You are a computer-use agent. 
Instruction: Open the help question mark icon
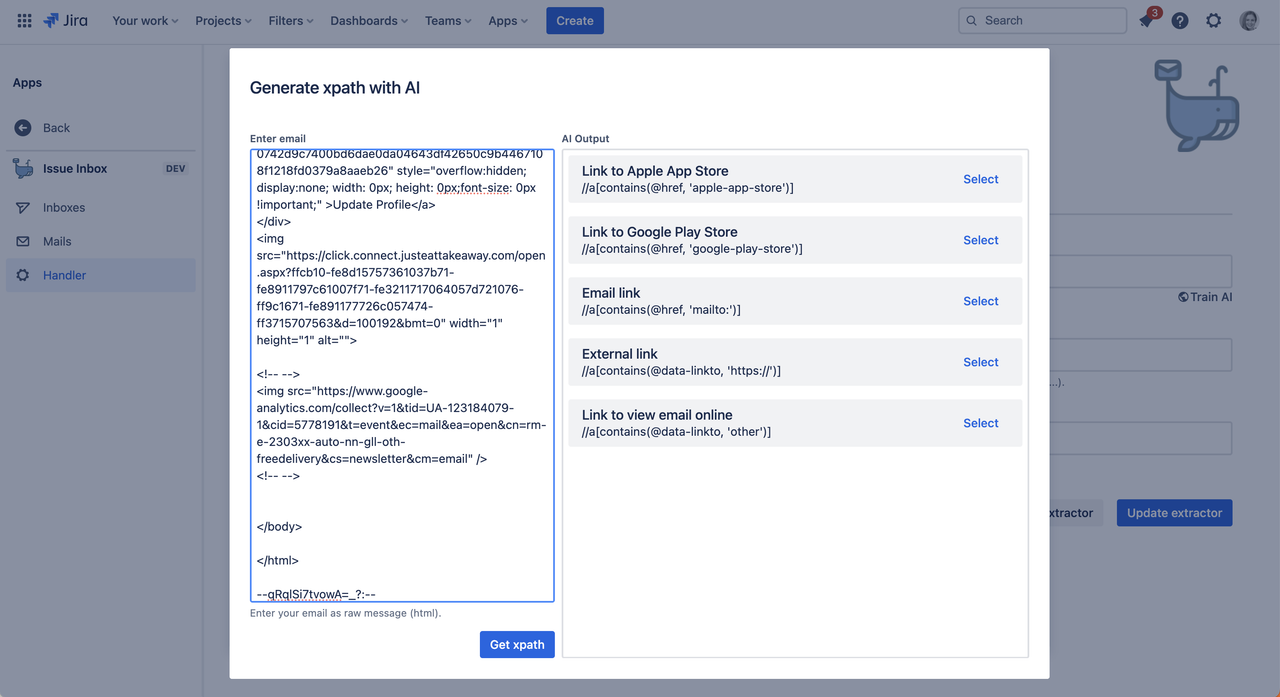1180,20
